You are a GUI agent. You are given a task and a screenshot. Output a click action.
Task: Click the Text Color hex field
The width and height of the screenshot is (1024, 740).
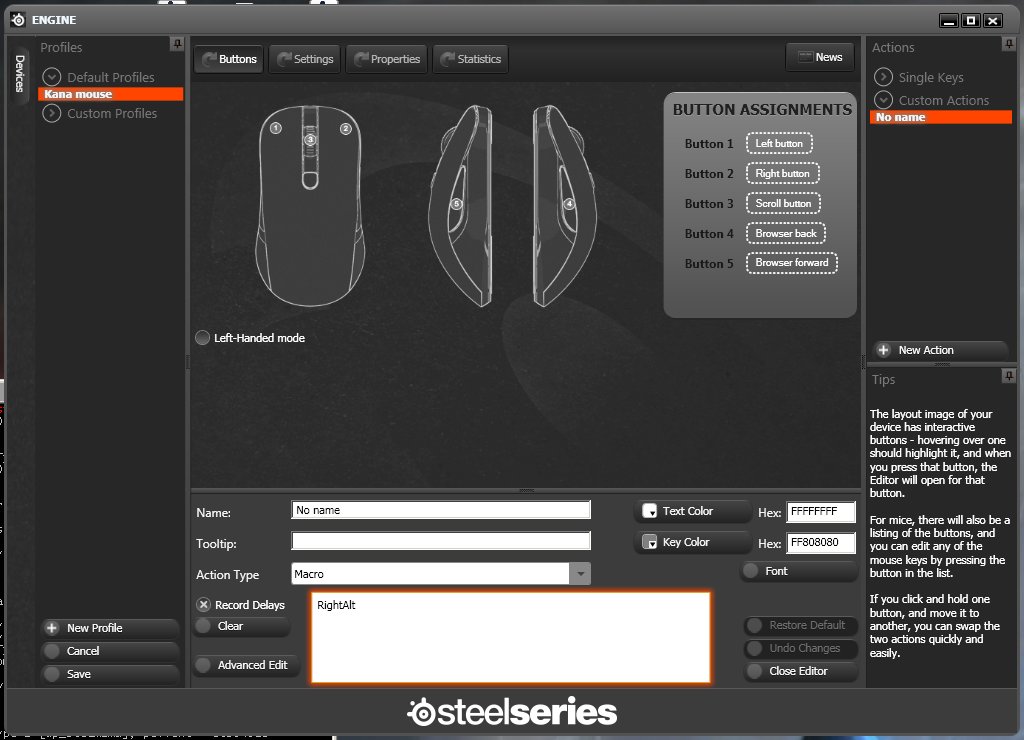pyautogui.click(x=821, y=512)
